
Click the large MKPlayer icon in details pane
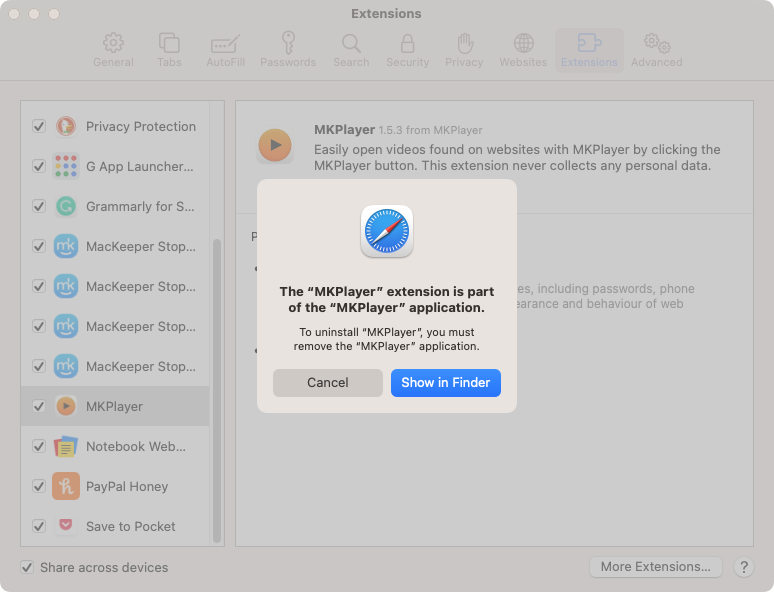[275, 145]
